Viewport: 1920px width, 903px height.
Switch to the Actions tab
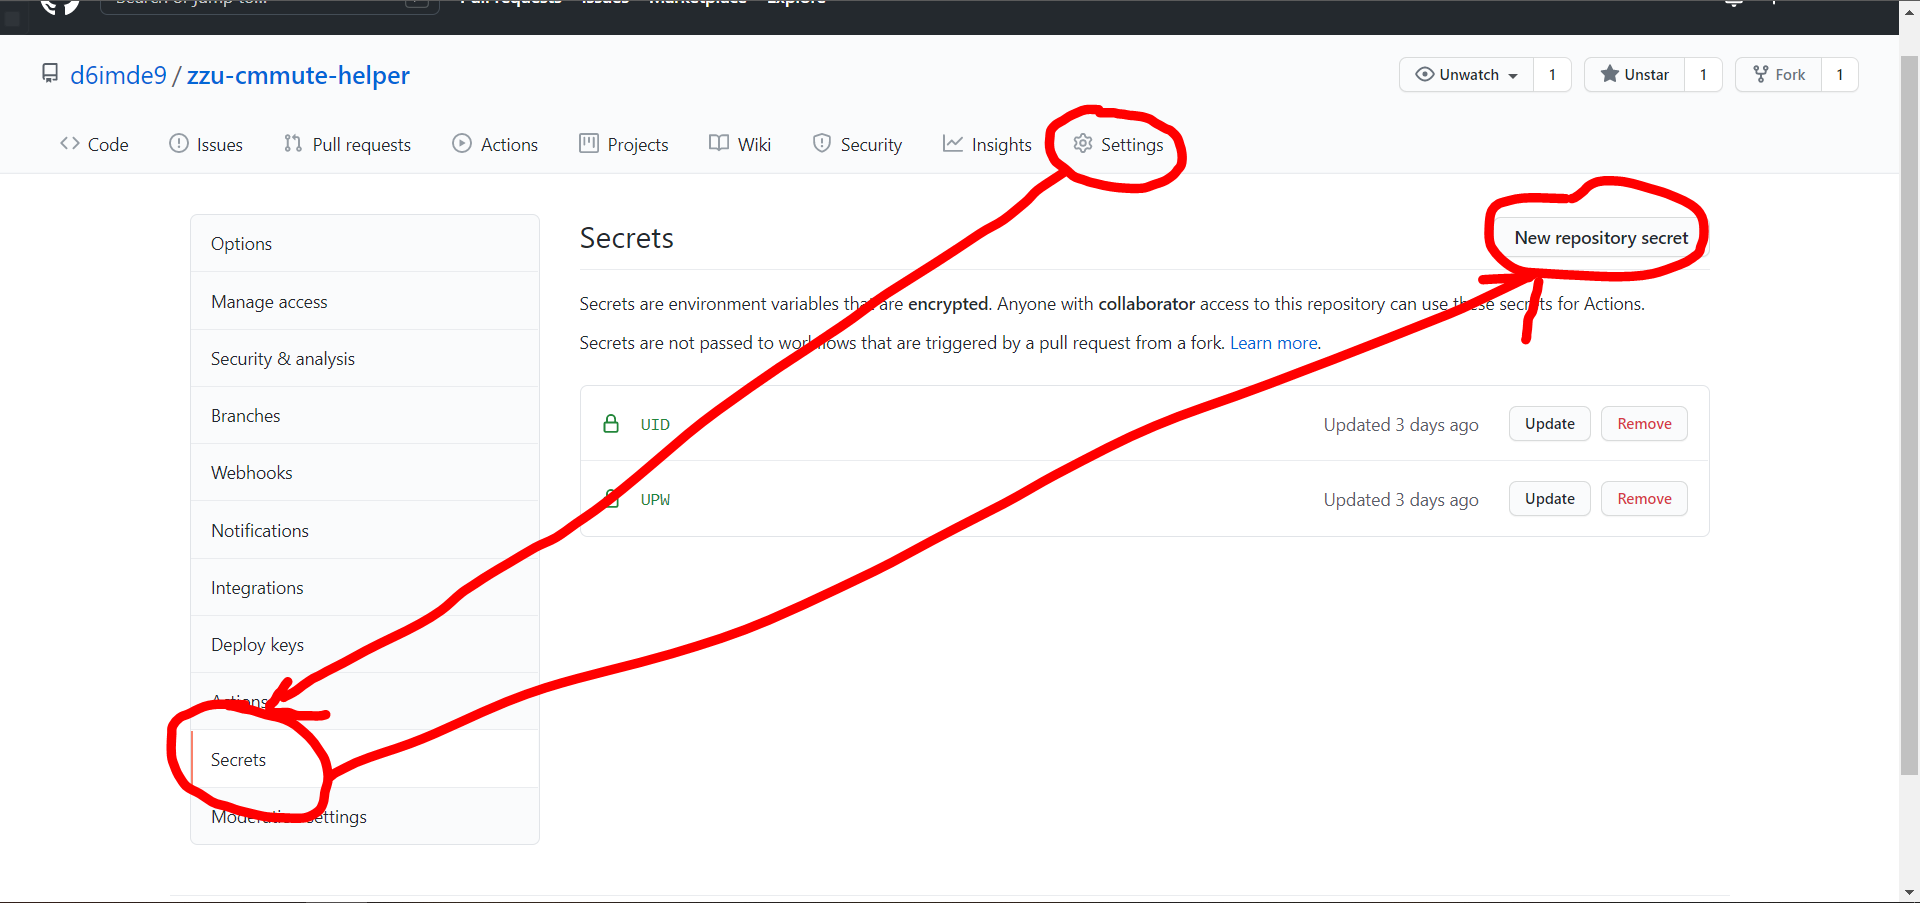click(x=495, y=144)
